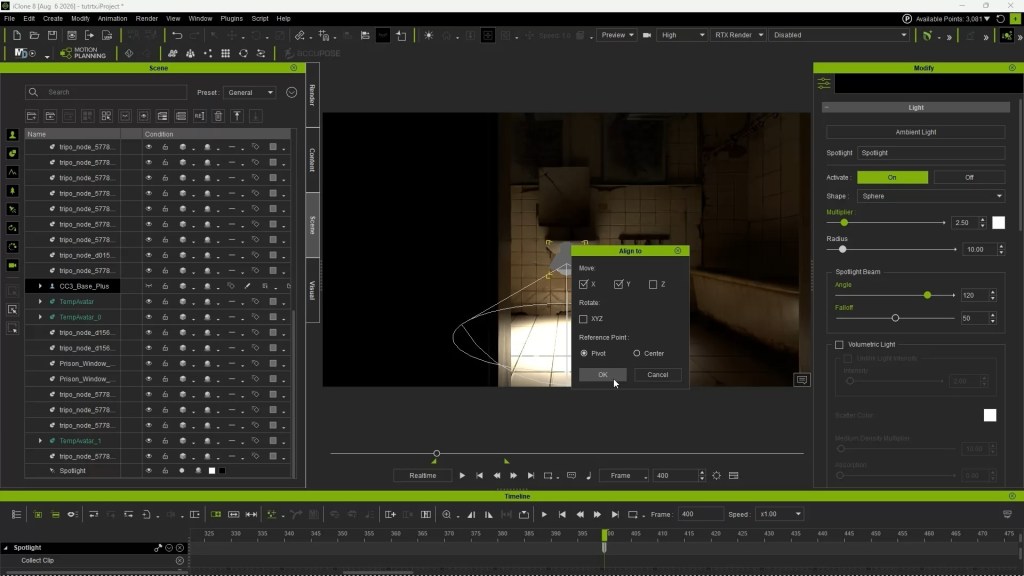Click the grid icon in secondary toolbar

225,54
